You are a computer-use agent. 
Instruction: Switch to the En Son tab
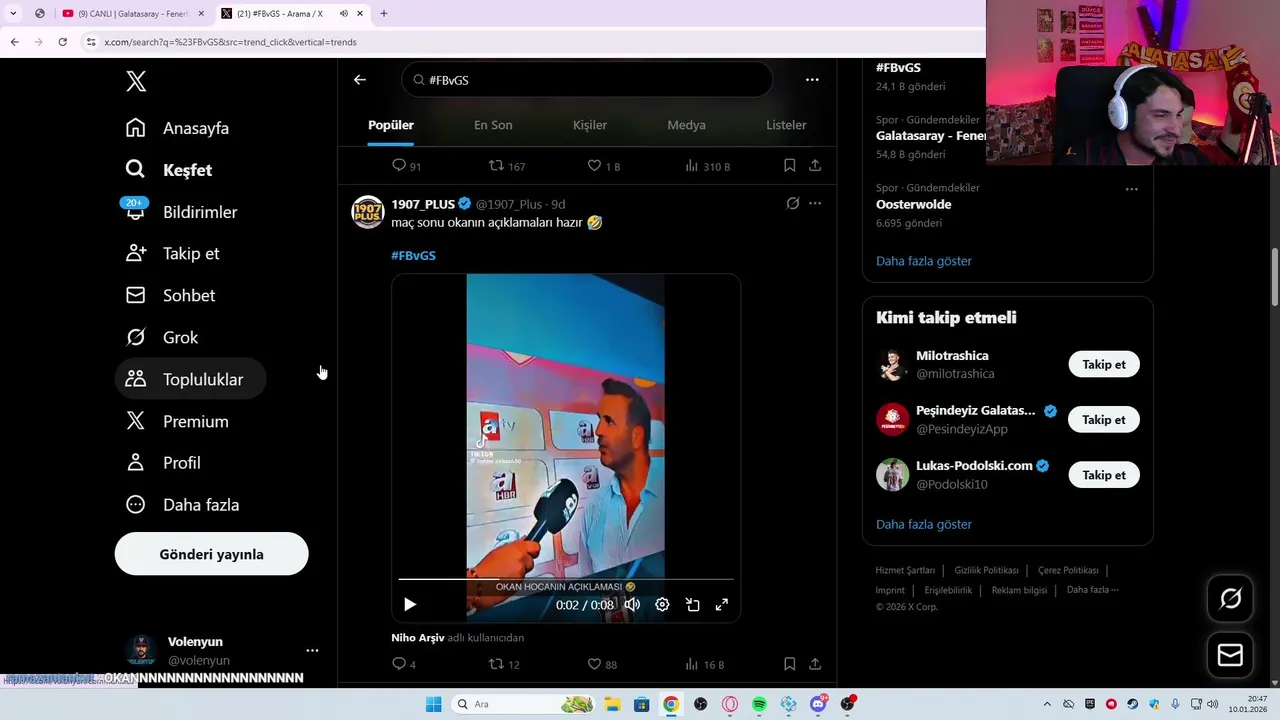[x=493, y=125]
